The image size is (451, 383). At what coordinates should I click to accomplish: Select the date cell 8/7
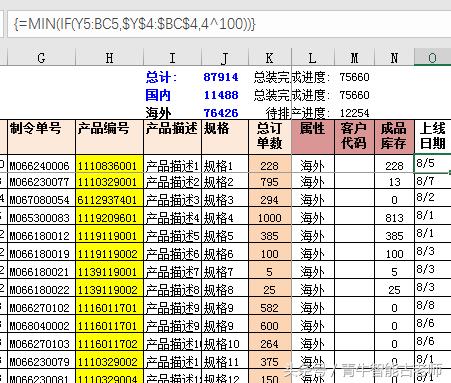click(432, 182)
